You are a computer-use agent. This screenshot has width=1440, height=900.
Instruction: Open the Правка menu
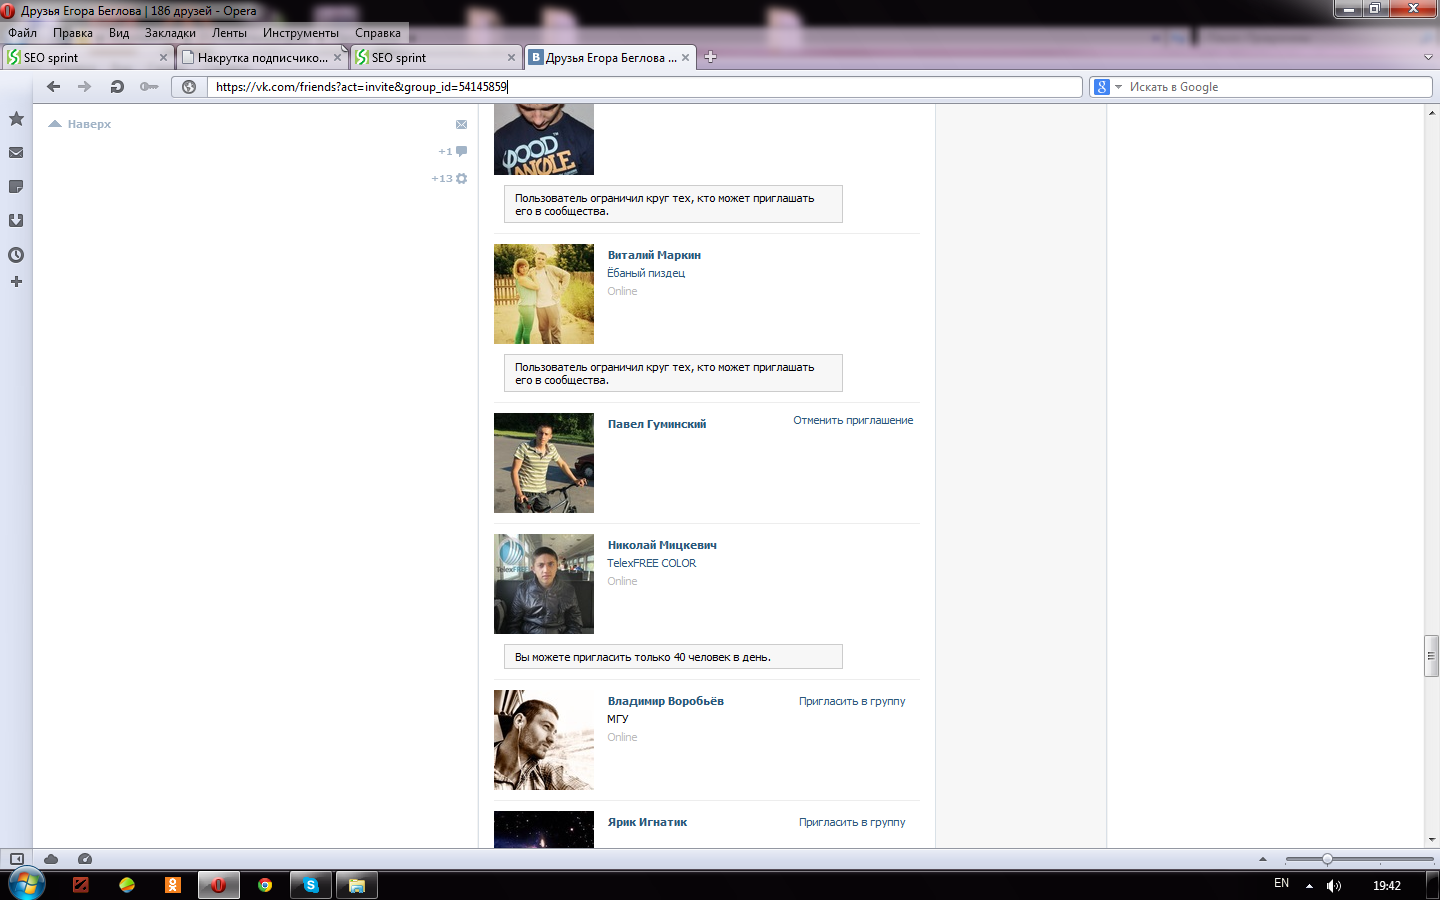pos(73,33)
